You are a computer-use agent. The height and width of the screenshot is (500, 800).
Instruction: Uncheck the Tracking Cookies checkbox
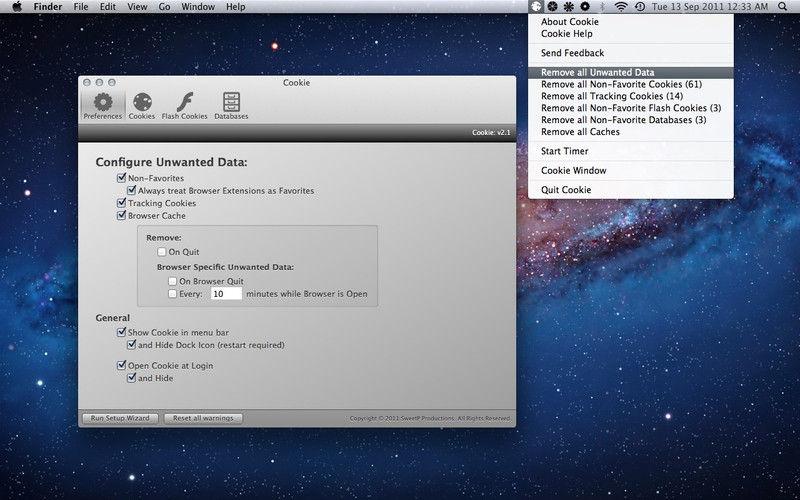[121, 203]
